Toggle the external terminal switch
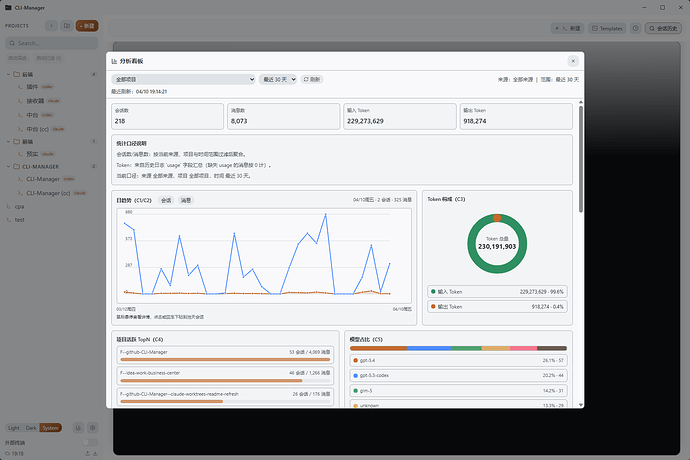690x460 pixels. [x=90, y=442]
